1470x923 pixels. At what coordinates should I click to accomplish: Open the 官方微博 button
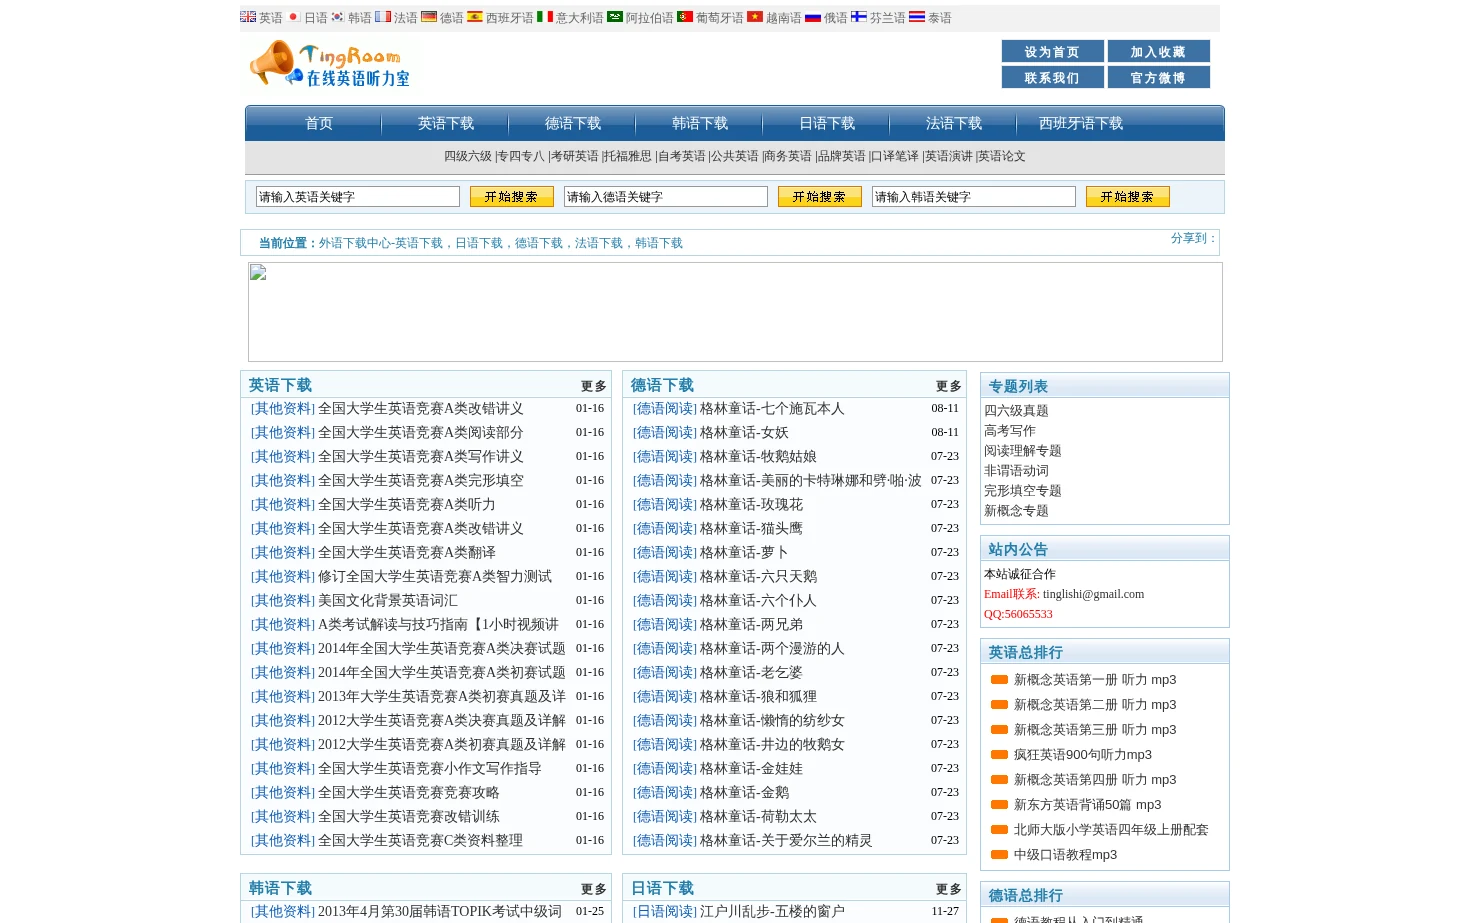[x=1159, y=77]
